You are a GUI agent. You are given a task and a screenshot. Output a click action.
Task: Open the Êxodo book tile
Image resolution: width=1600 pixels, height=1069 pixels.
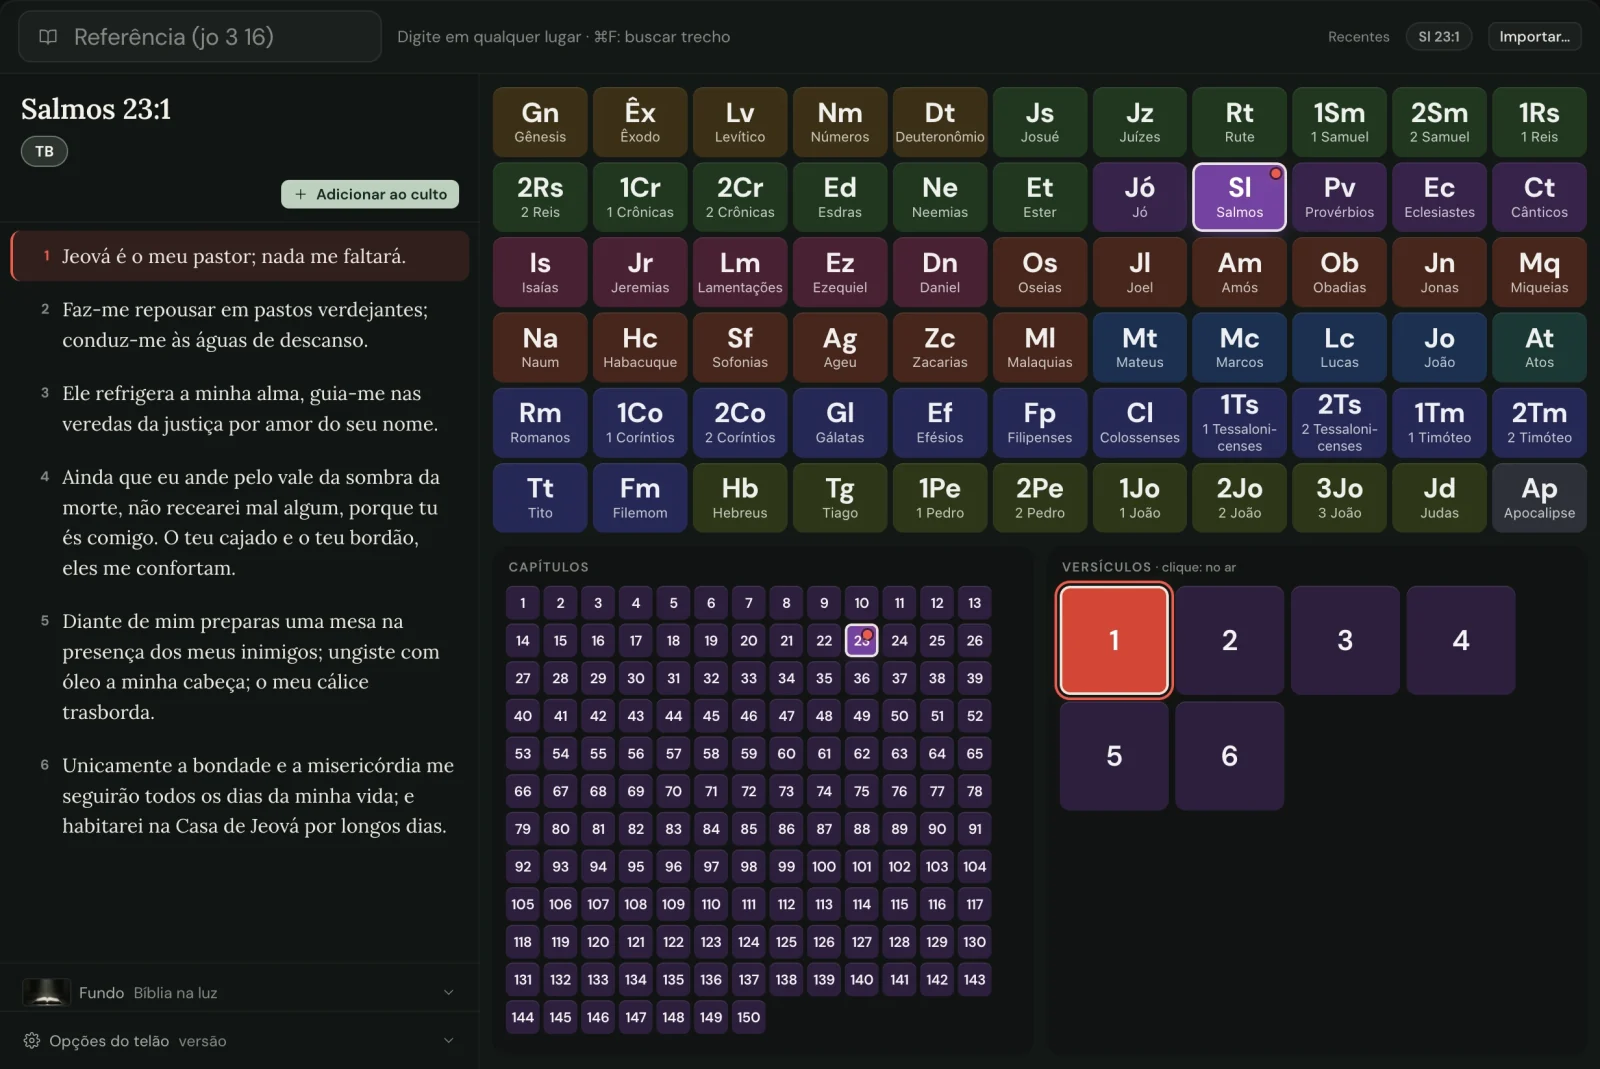640,122
